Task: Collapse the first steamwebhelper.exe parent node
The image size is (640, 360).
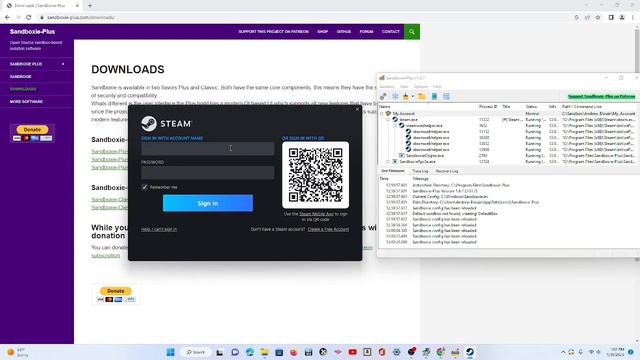Action: tap(395, 126)
